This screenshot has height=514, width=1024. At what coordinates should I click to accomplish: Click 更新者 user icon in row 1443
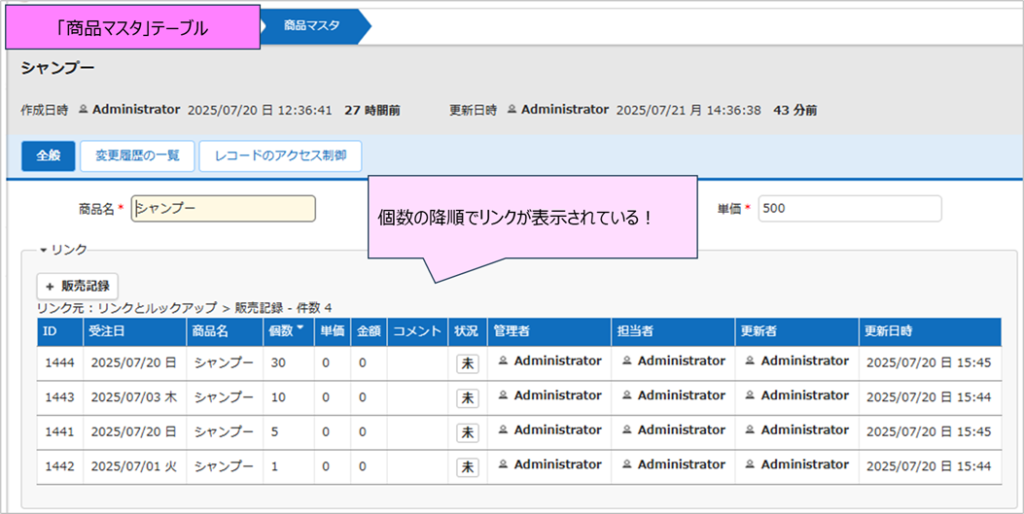(750, 395)
